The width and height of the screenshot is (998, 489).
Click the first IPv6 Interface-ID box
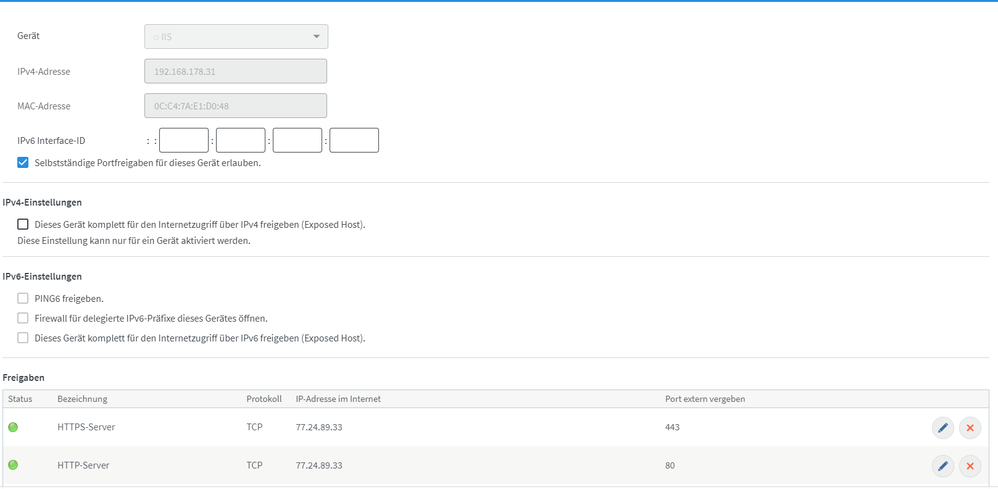point(184,140)
